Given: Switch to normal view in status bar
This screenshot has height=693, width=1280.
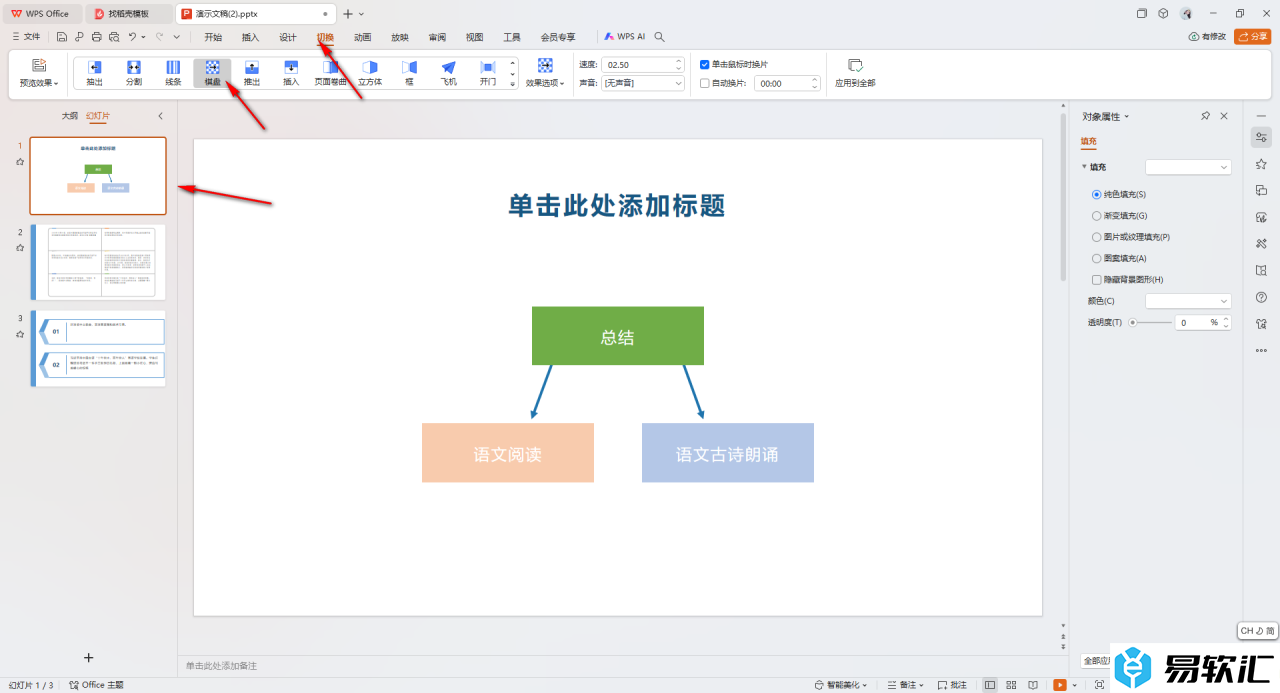Looking at the screenshot, I should point(990,685).
